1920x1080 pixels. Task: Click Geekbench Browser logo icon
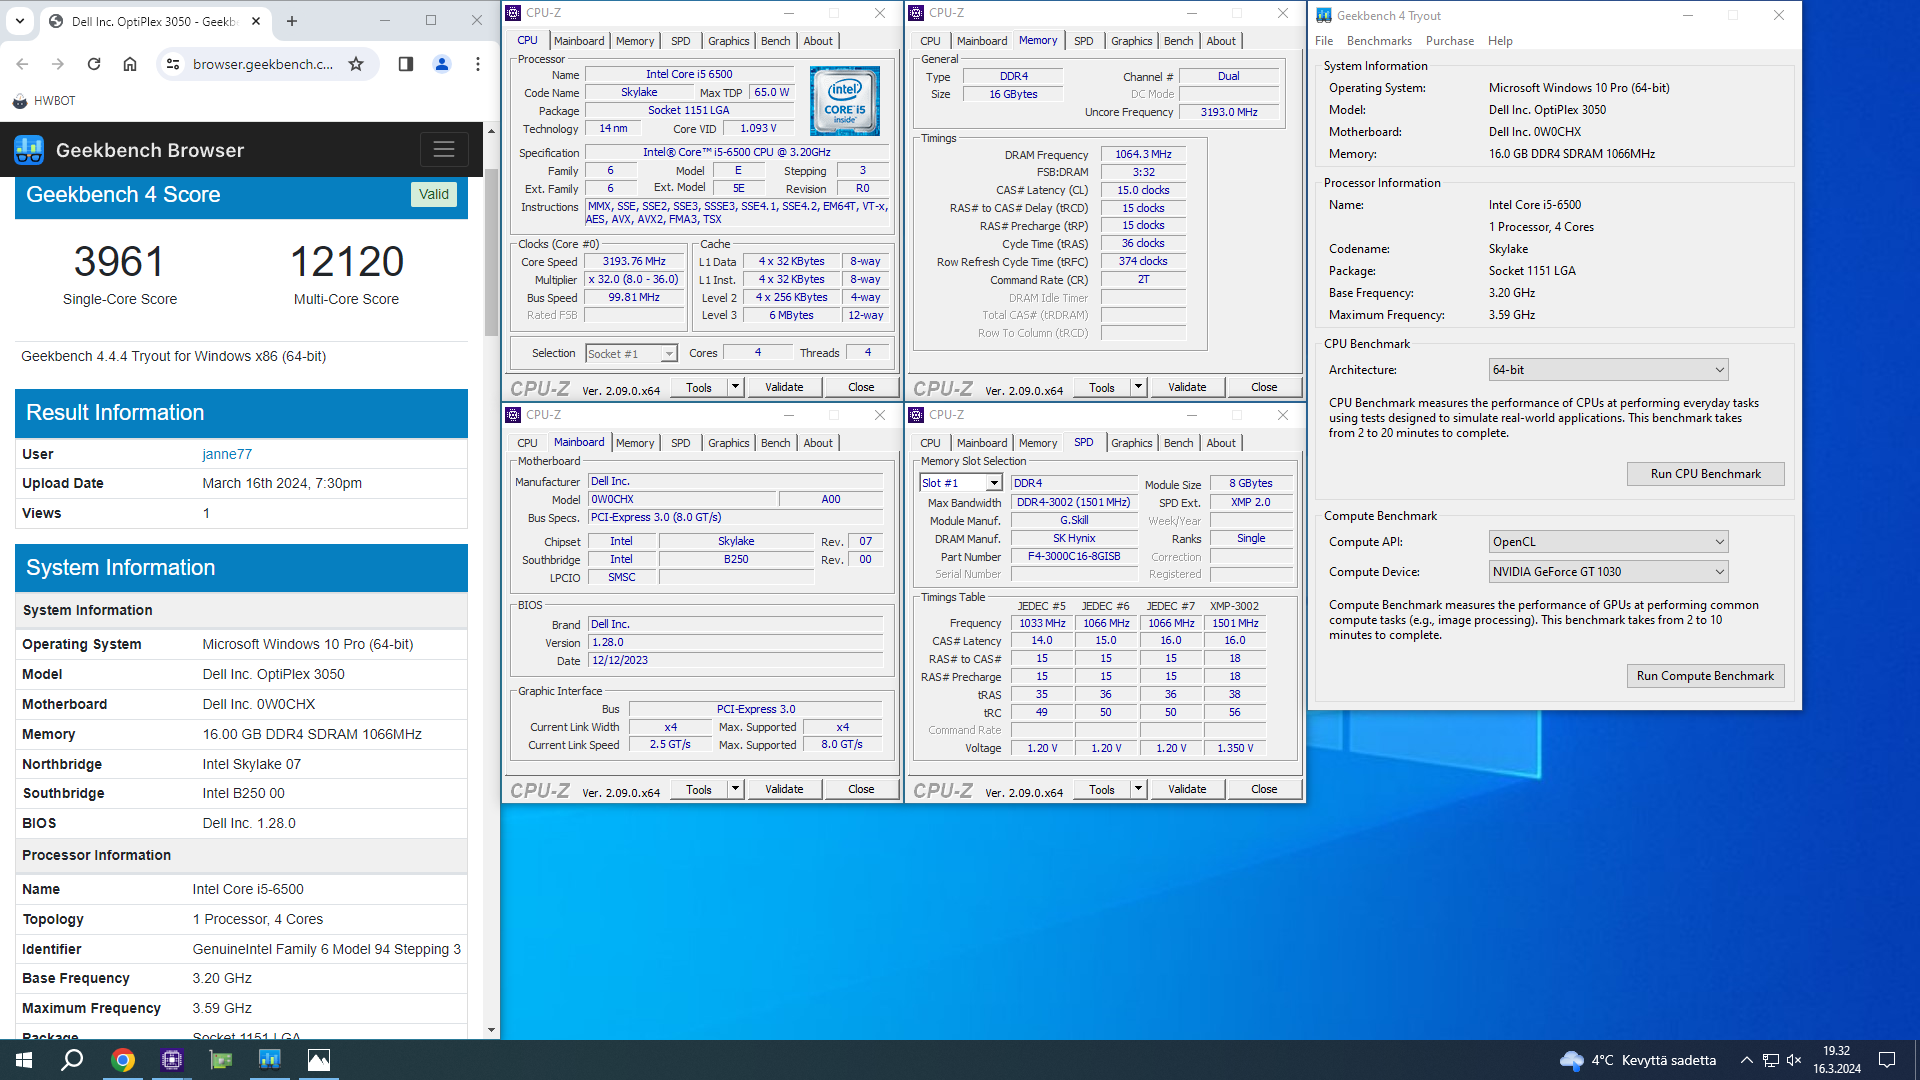click(29, 150)
